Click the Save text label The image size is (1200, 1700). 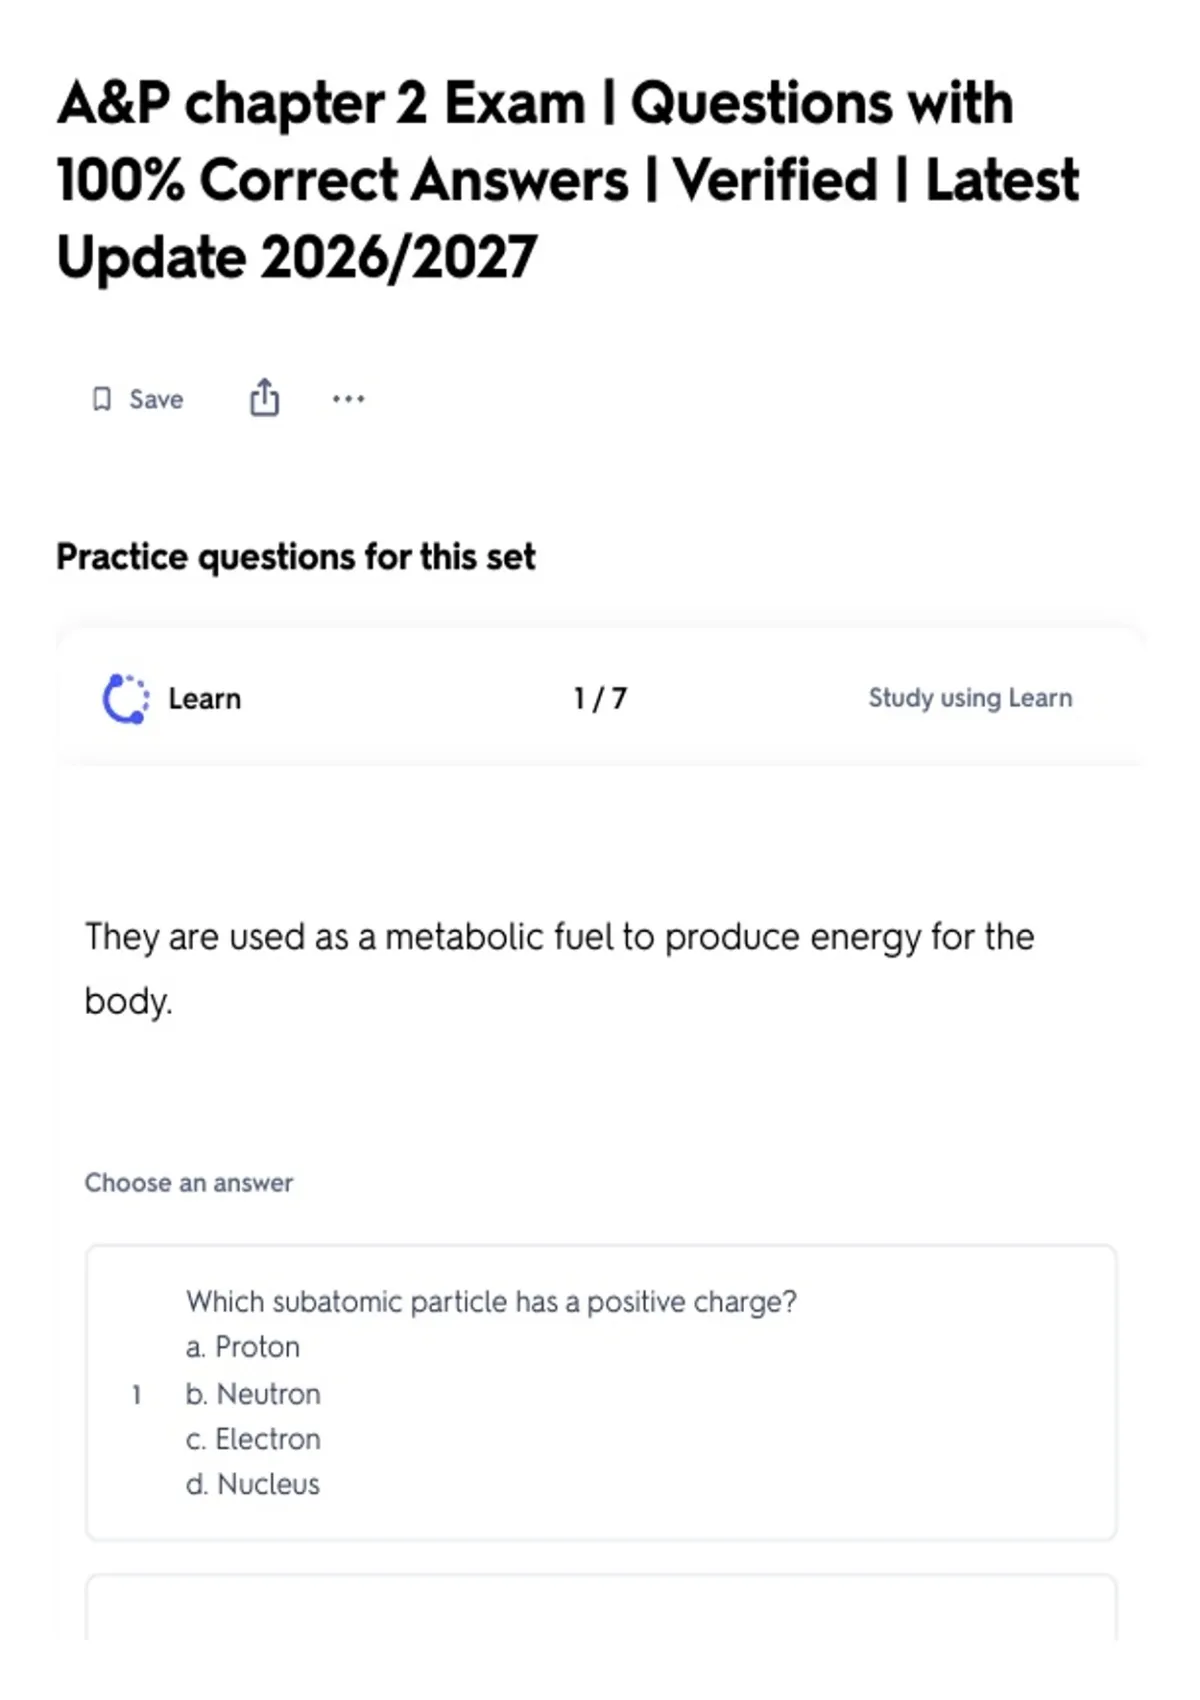click(x=156, y=399)
